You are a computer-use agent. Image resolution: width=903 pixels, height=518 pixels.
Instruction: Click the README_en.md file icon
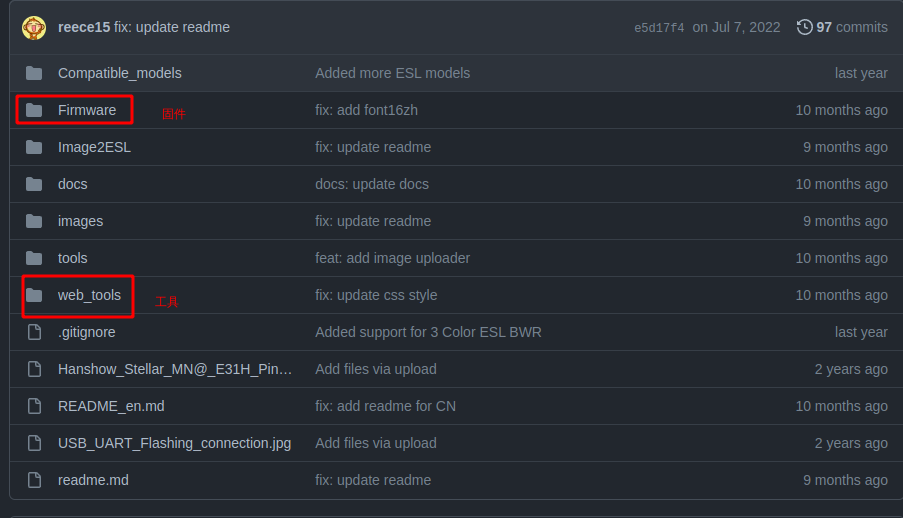coord(35,406)
